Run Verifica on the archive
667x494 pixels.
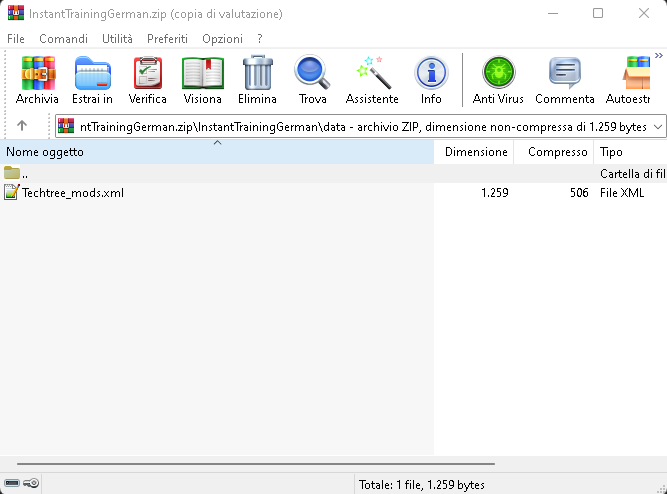click(x=148, y=80)
